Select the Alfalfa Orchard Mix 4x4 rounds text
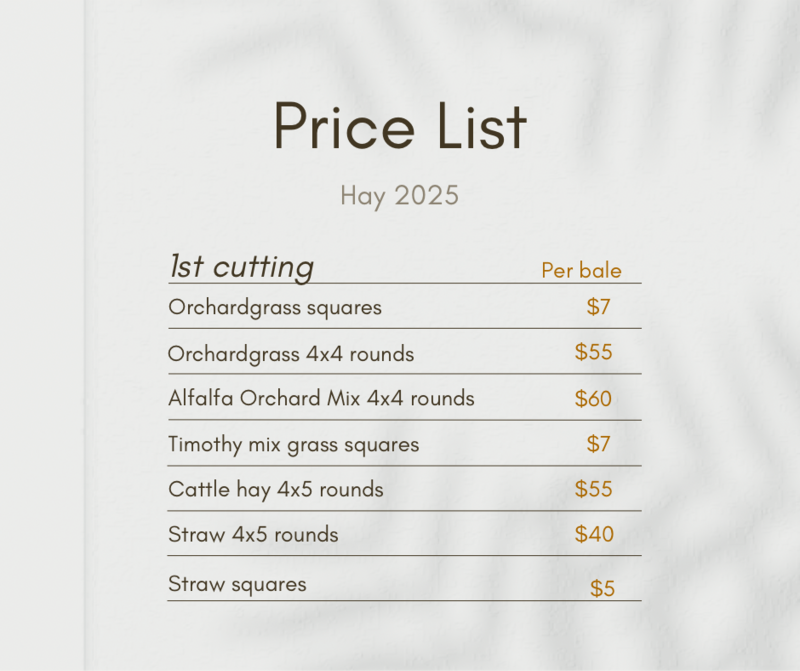800x671 pixels. (x=321, y=398)
